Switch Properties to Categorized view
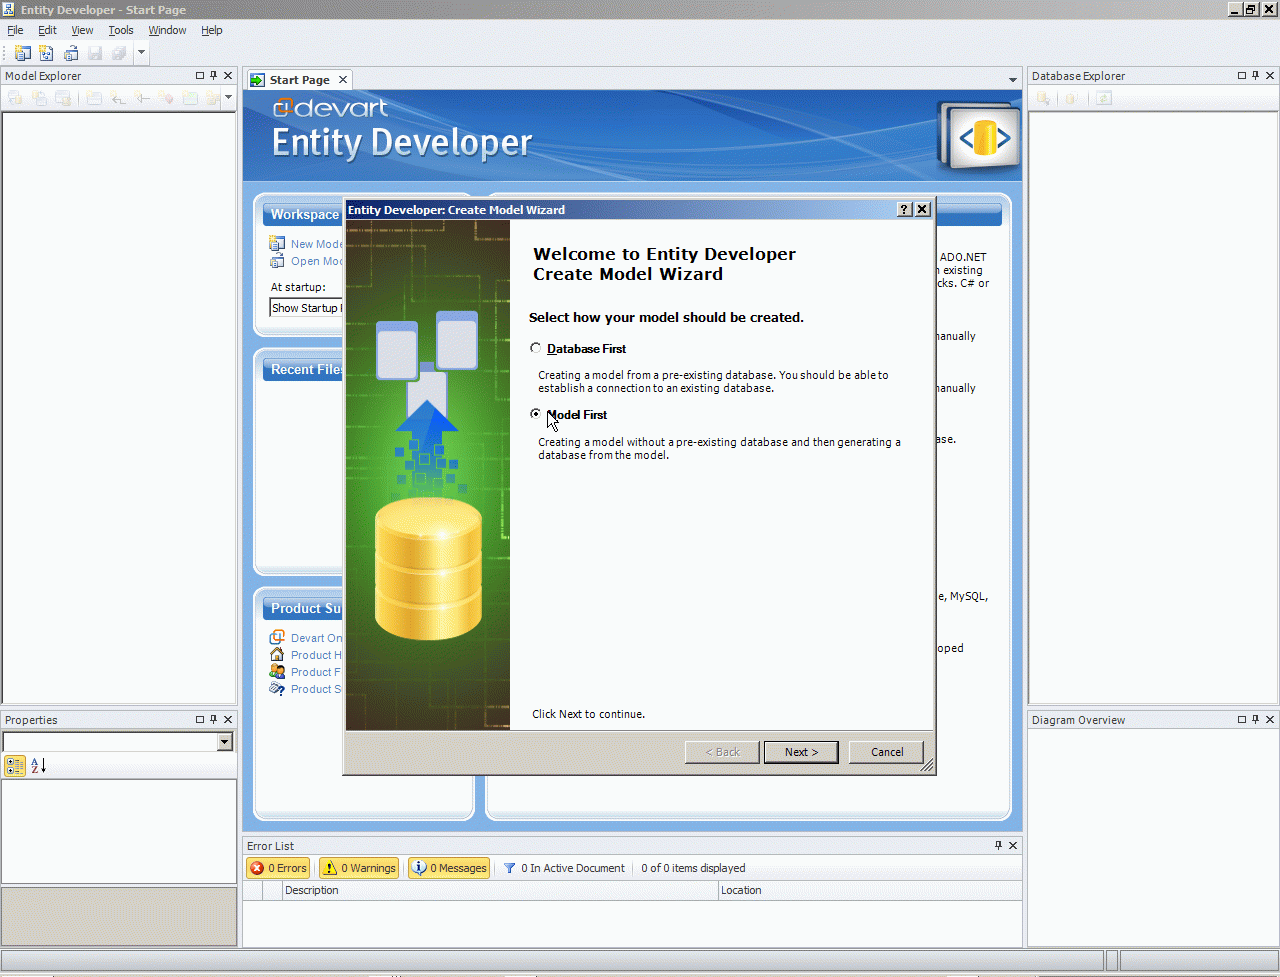This screenshot has width=1280, height=977. pos(15,766)
